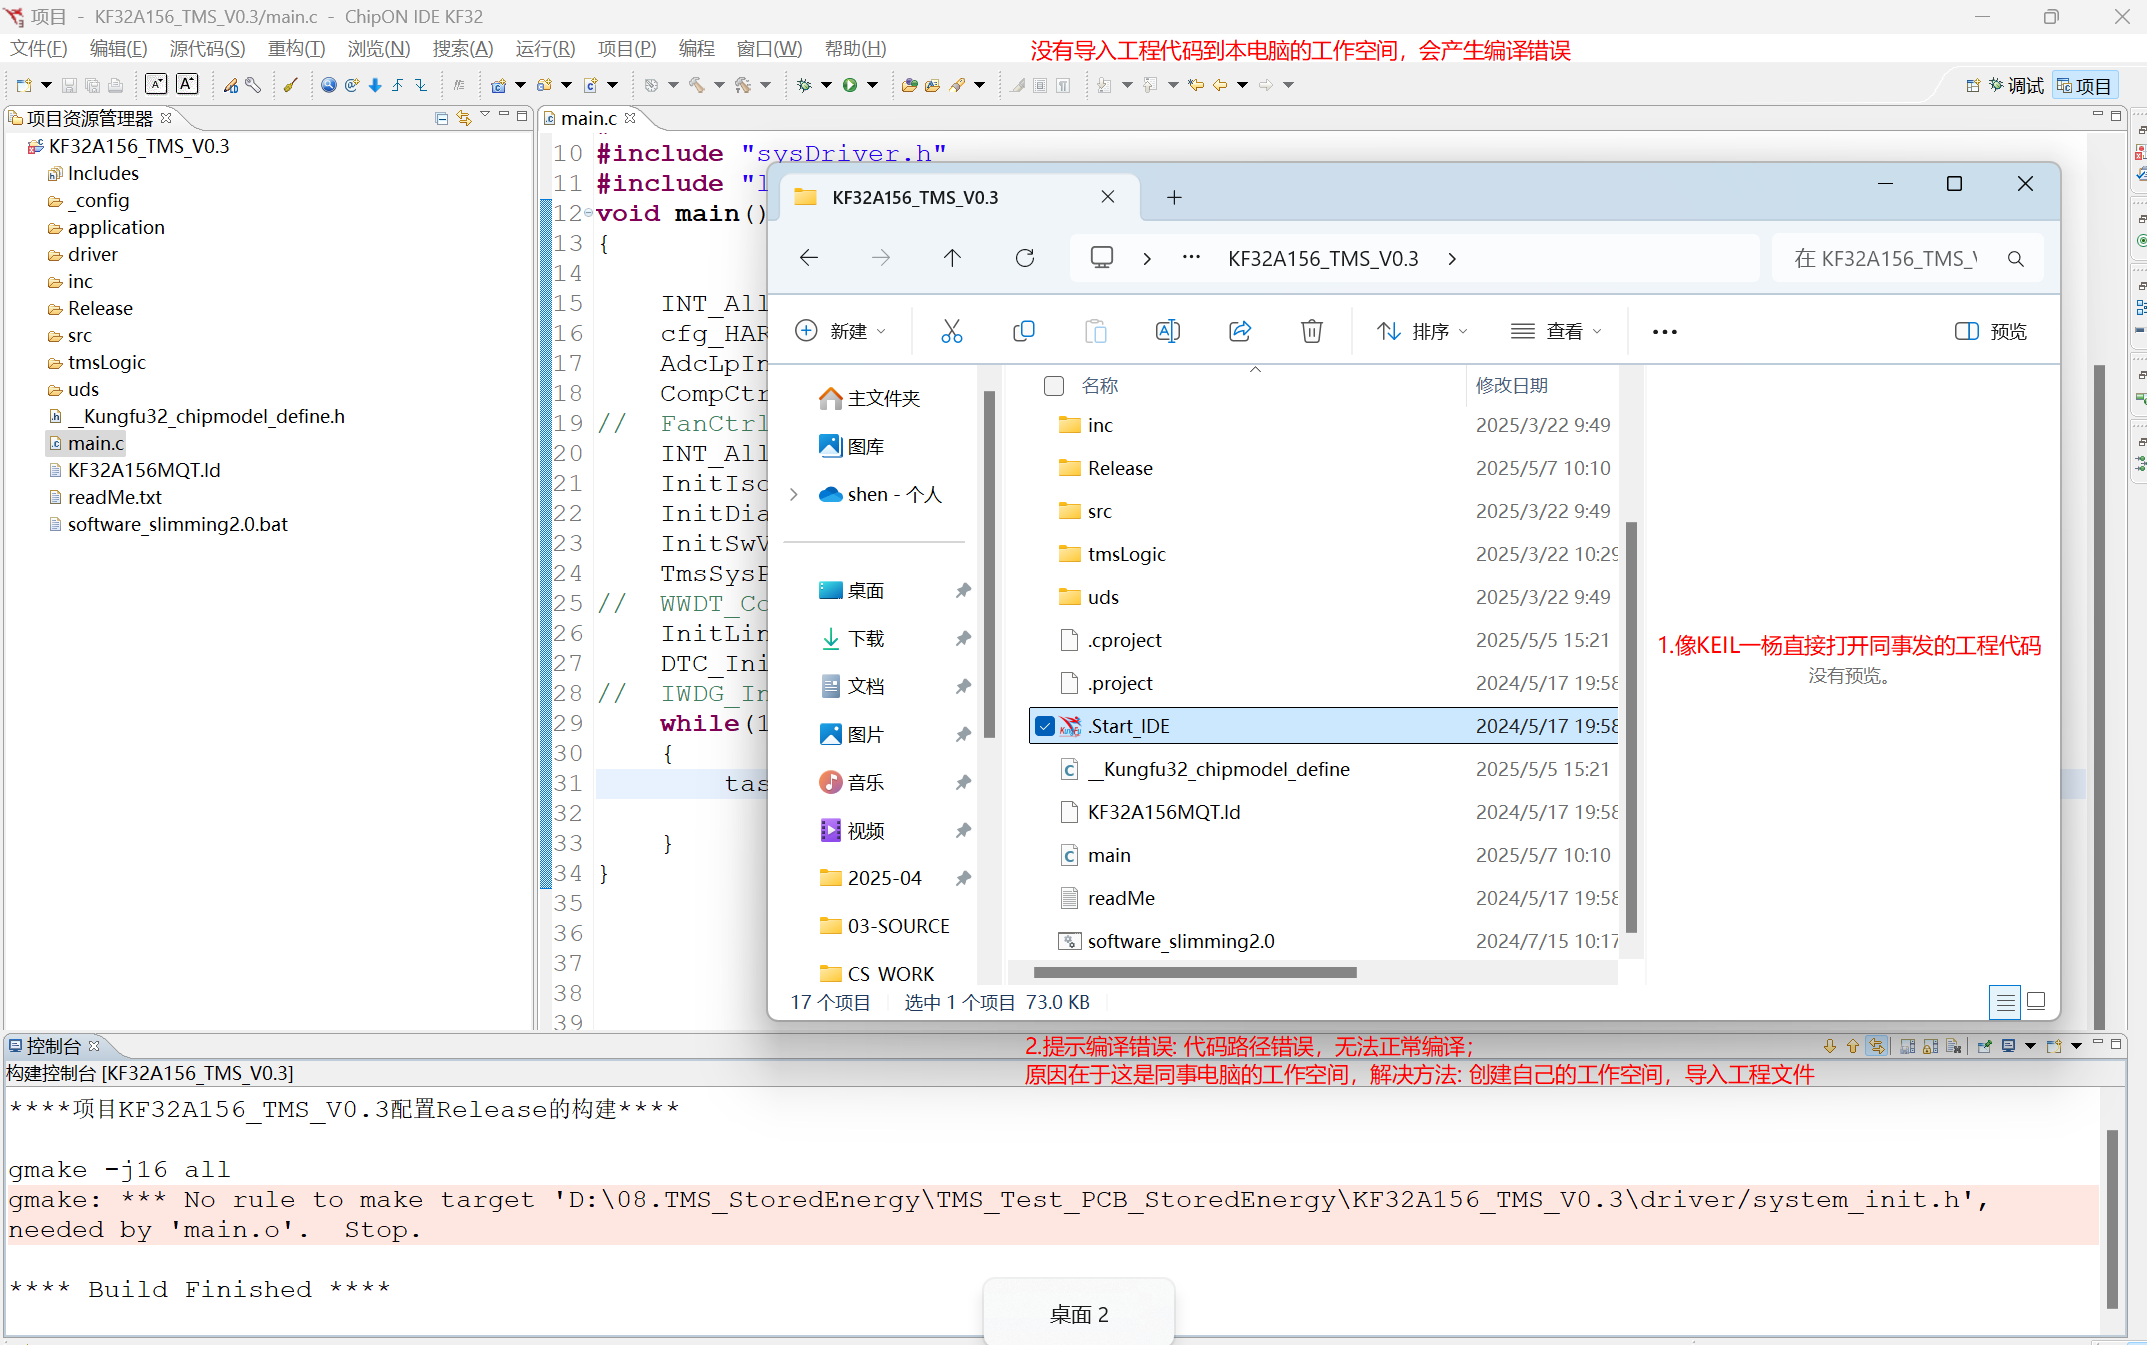This screenshot has height=1345, width=2147.
Task: Click the Up directory arrow in Explorer
Action: click(951, 258)
